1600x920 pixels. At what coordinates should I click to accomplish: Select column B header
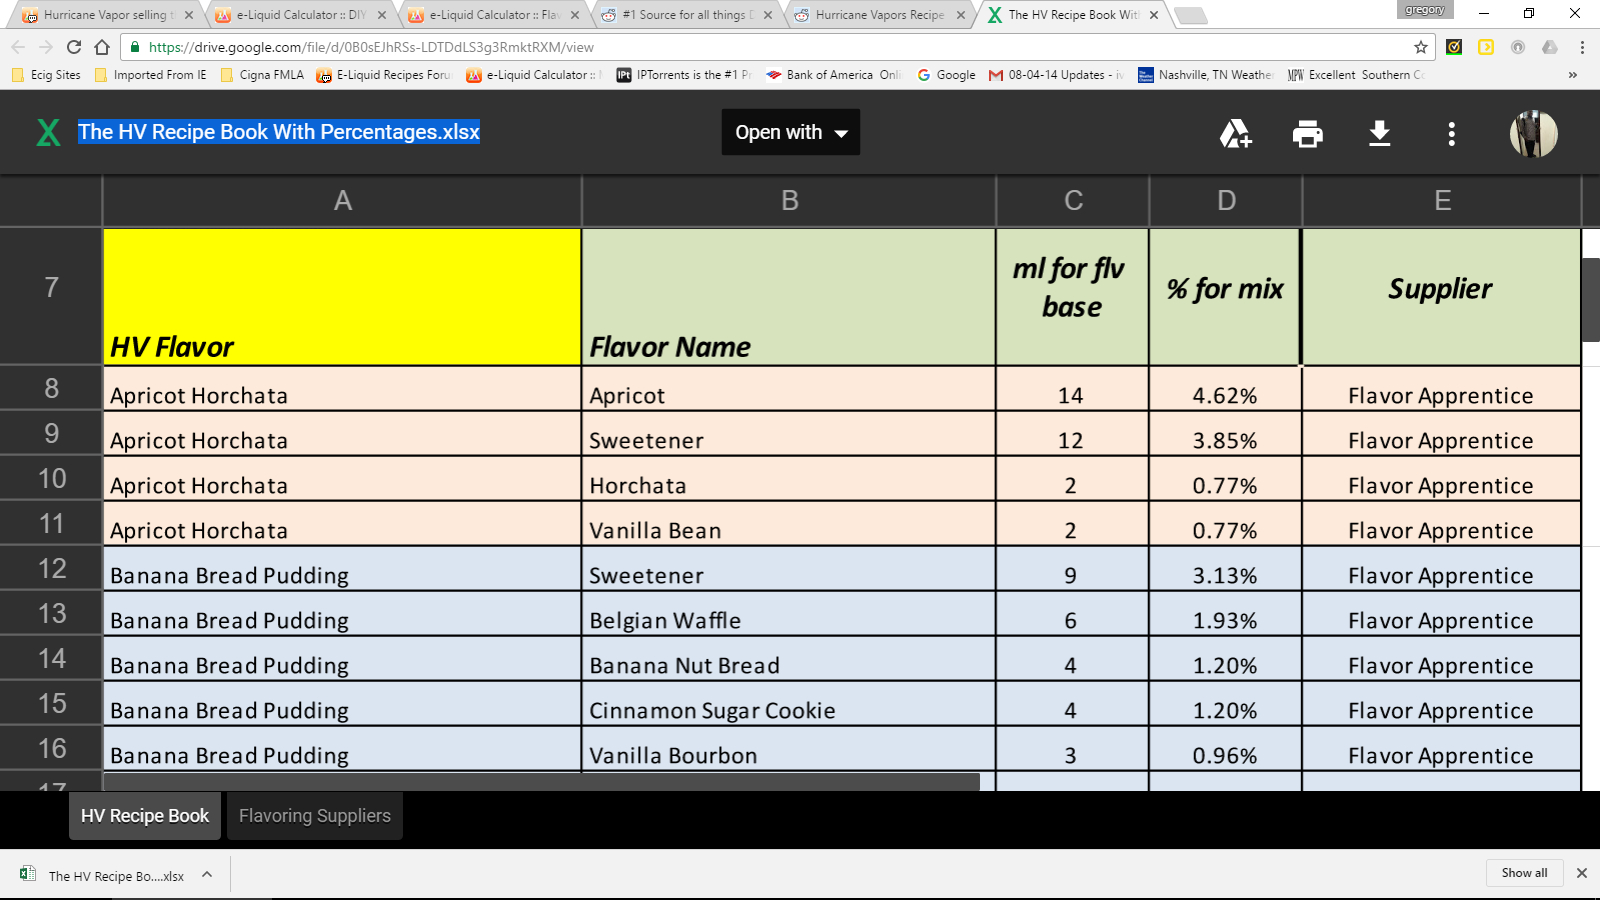tap(789, 201)
